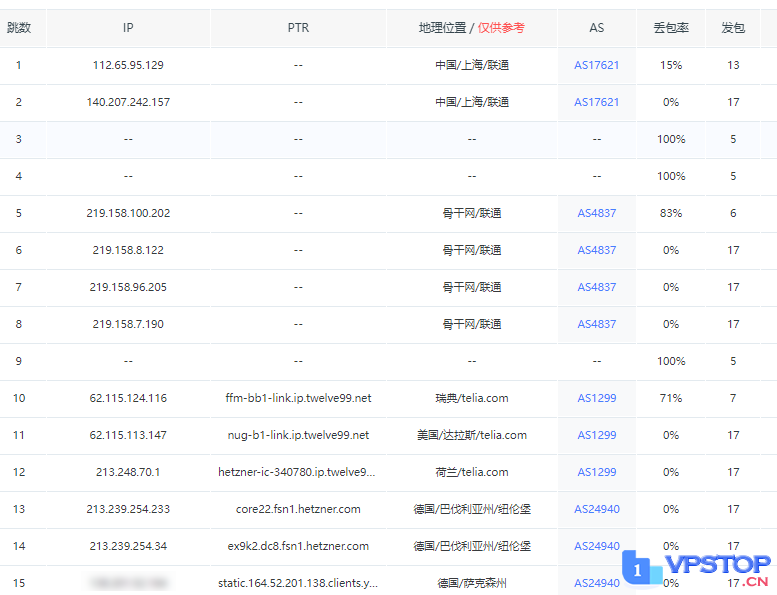Open AS17621 link in hop 2 row
The height and width of the screenshot is (595, 777).
point(596,102)
